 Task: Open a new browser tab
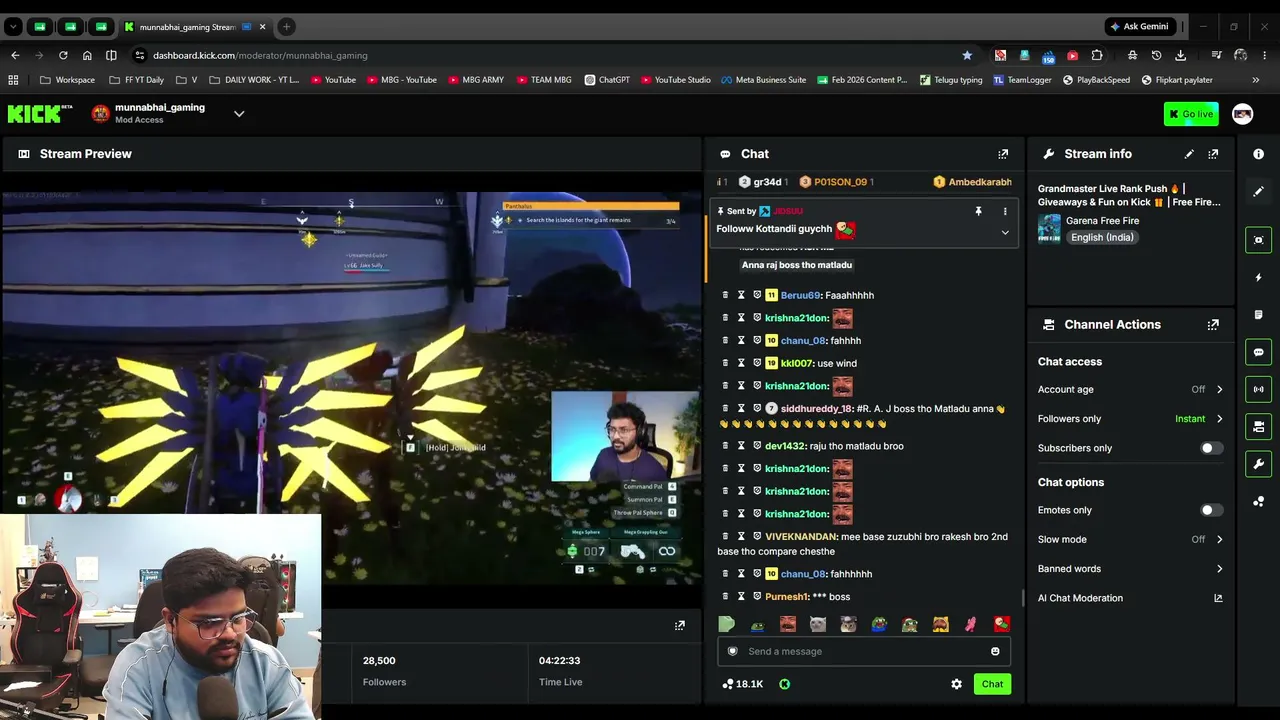point(286,27)
